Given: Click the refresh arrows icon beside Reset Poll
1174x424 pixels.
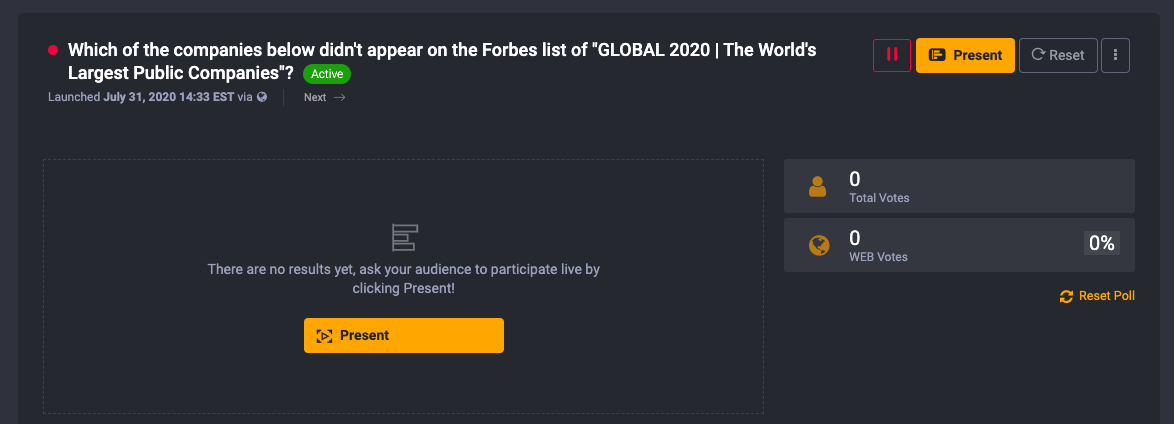Looking at the screenshot, I should click(1066, 297).
